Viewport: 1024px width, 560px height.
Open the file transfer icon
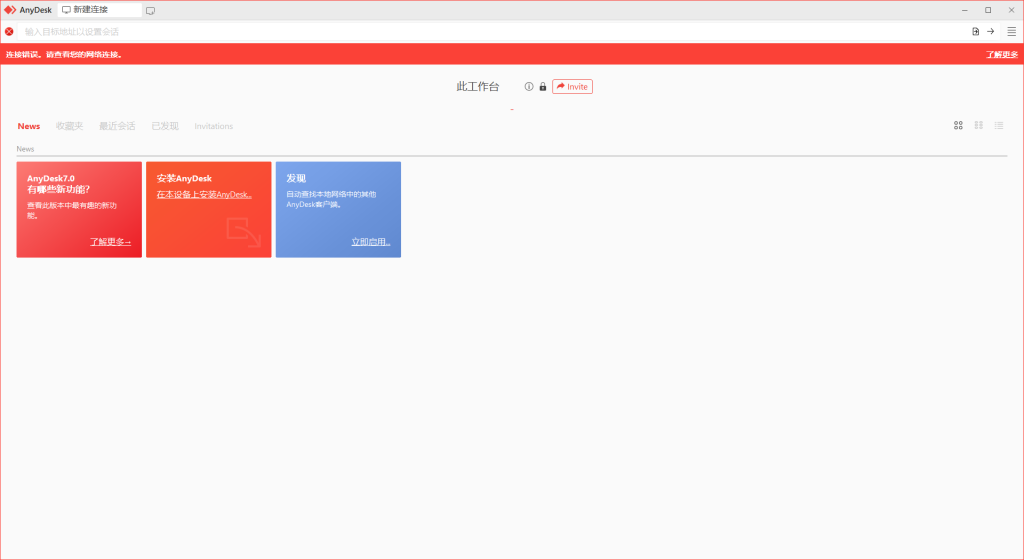click(x=976, y=31)
